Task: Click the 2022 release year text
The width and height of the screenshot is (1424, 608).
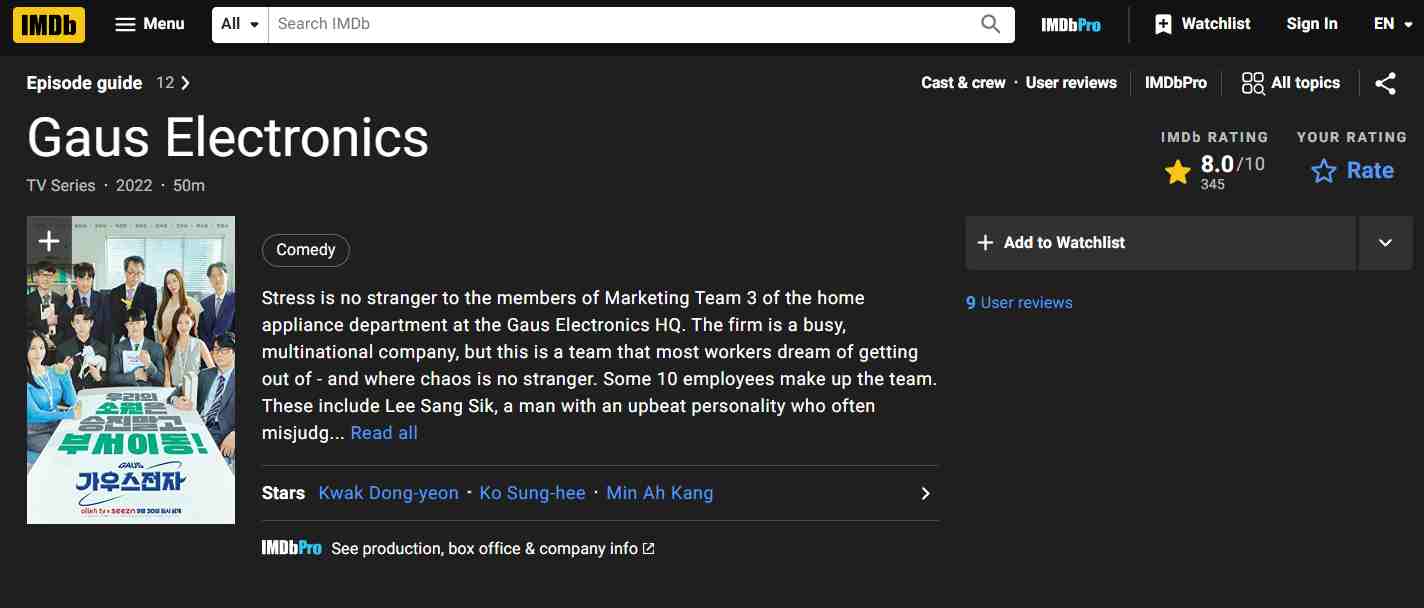Action: tap(134, 185)
